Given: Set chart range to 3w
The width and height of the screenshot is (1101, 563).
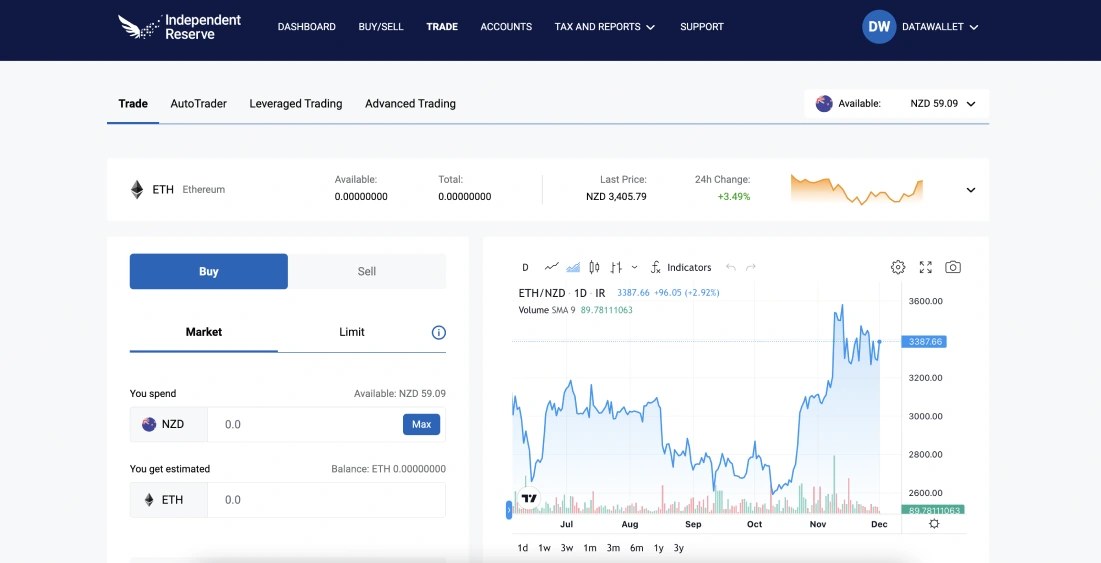Looking at the screenshot, I should [567, 548].
